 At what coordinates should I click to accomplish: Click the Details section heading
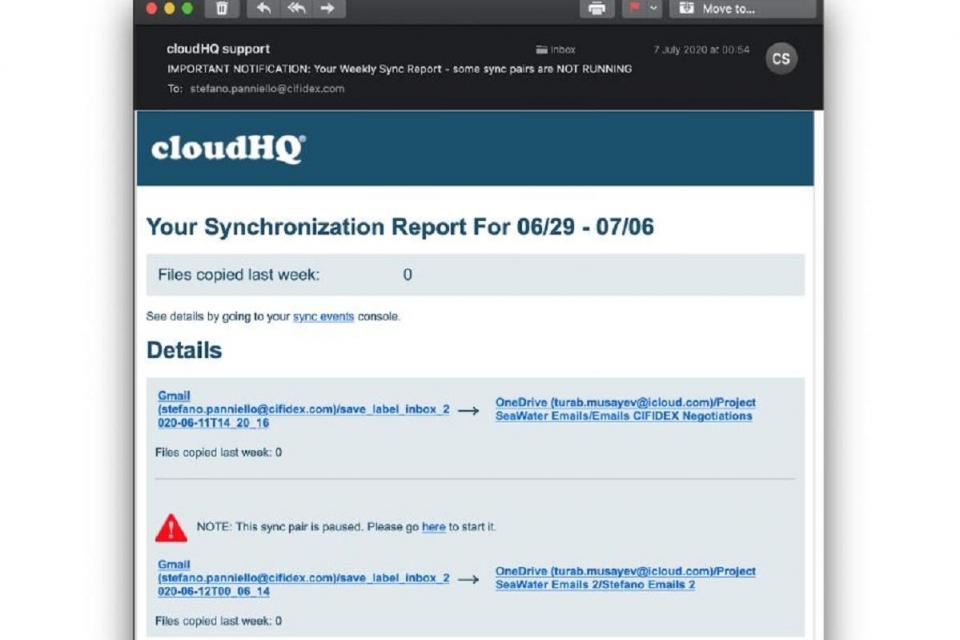(x=184, y=350)
